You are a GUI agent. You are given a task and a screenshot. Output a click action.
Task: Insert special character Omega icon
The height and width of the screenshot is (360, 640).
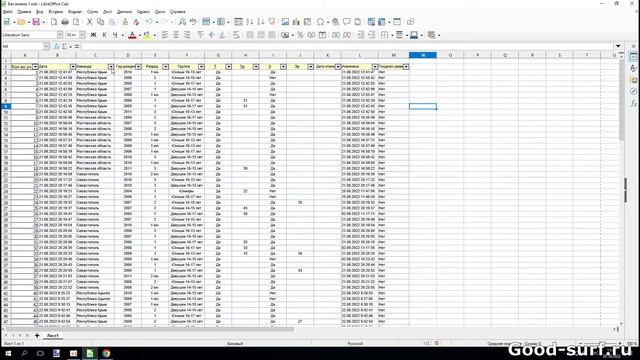pos(320,22)
